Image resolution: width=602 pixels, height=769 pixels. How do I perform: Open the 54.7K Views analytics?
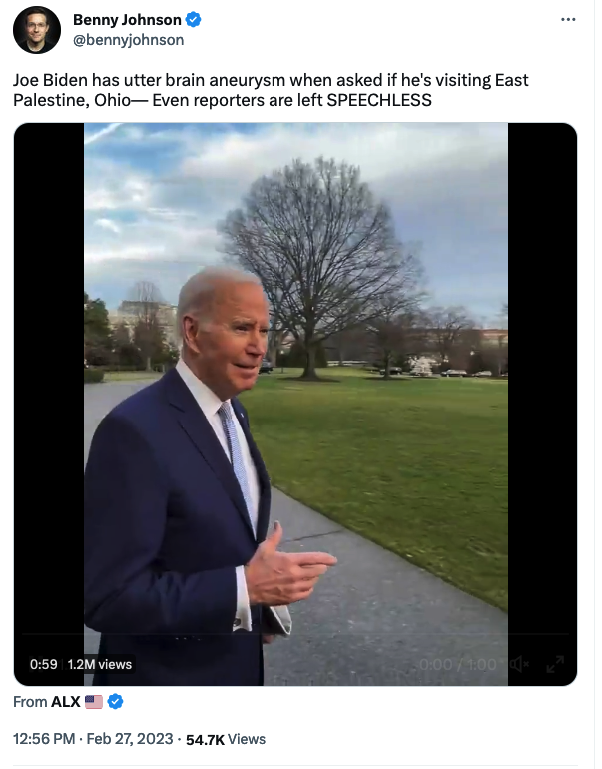tap(226, 739)
